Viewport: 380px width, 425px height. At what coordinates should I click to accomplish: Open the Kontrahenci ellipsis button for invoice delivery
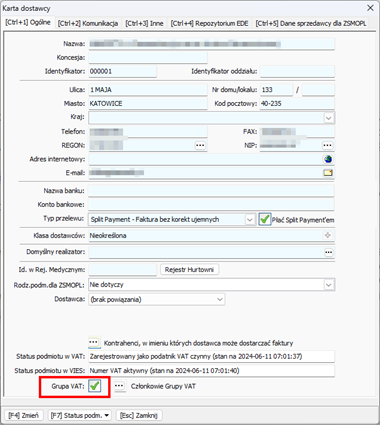(x=94, y=342)
